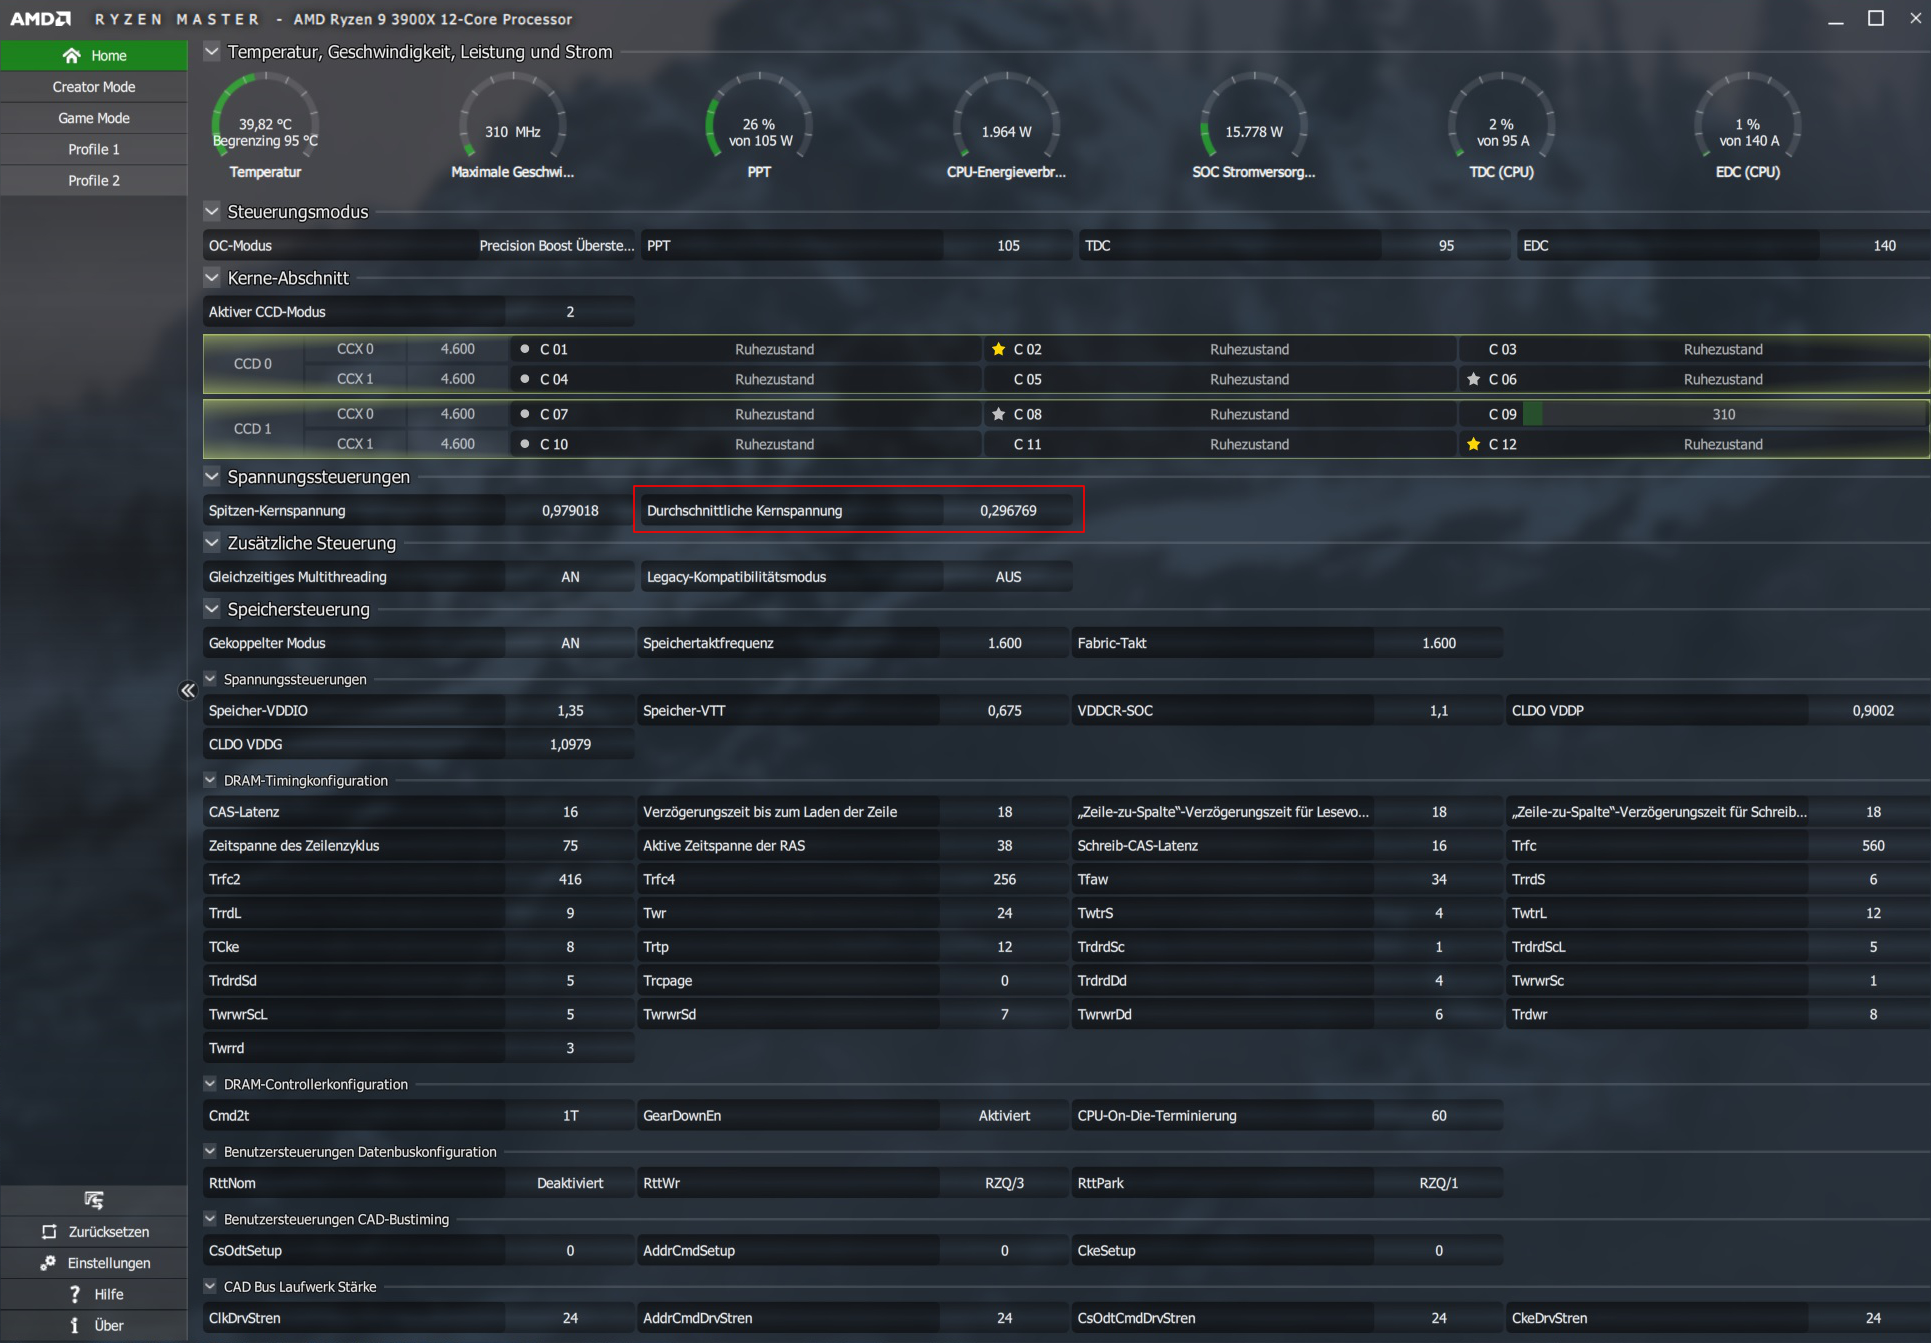Open Einstellungen via its gear icon
This screenshot has width=1931, height=1343.
48,1263
